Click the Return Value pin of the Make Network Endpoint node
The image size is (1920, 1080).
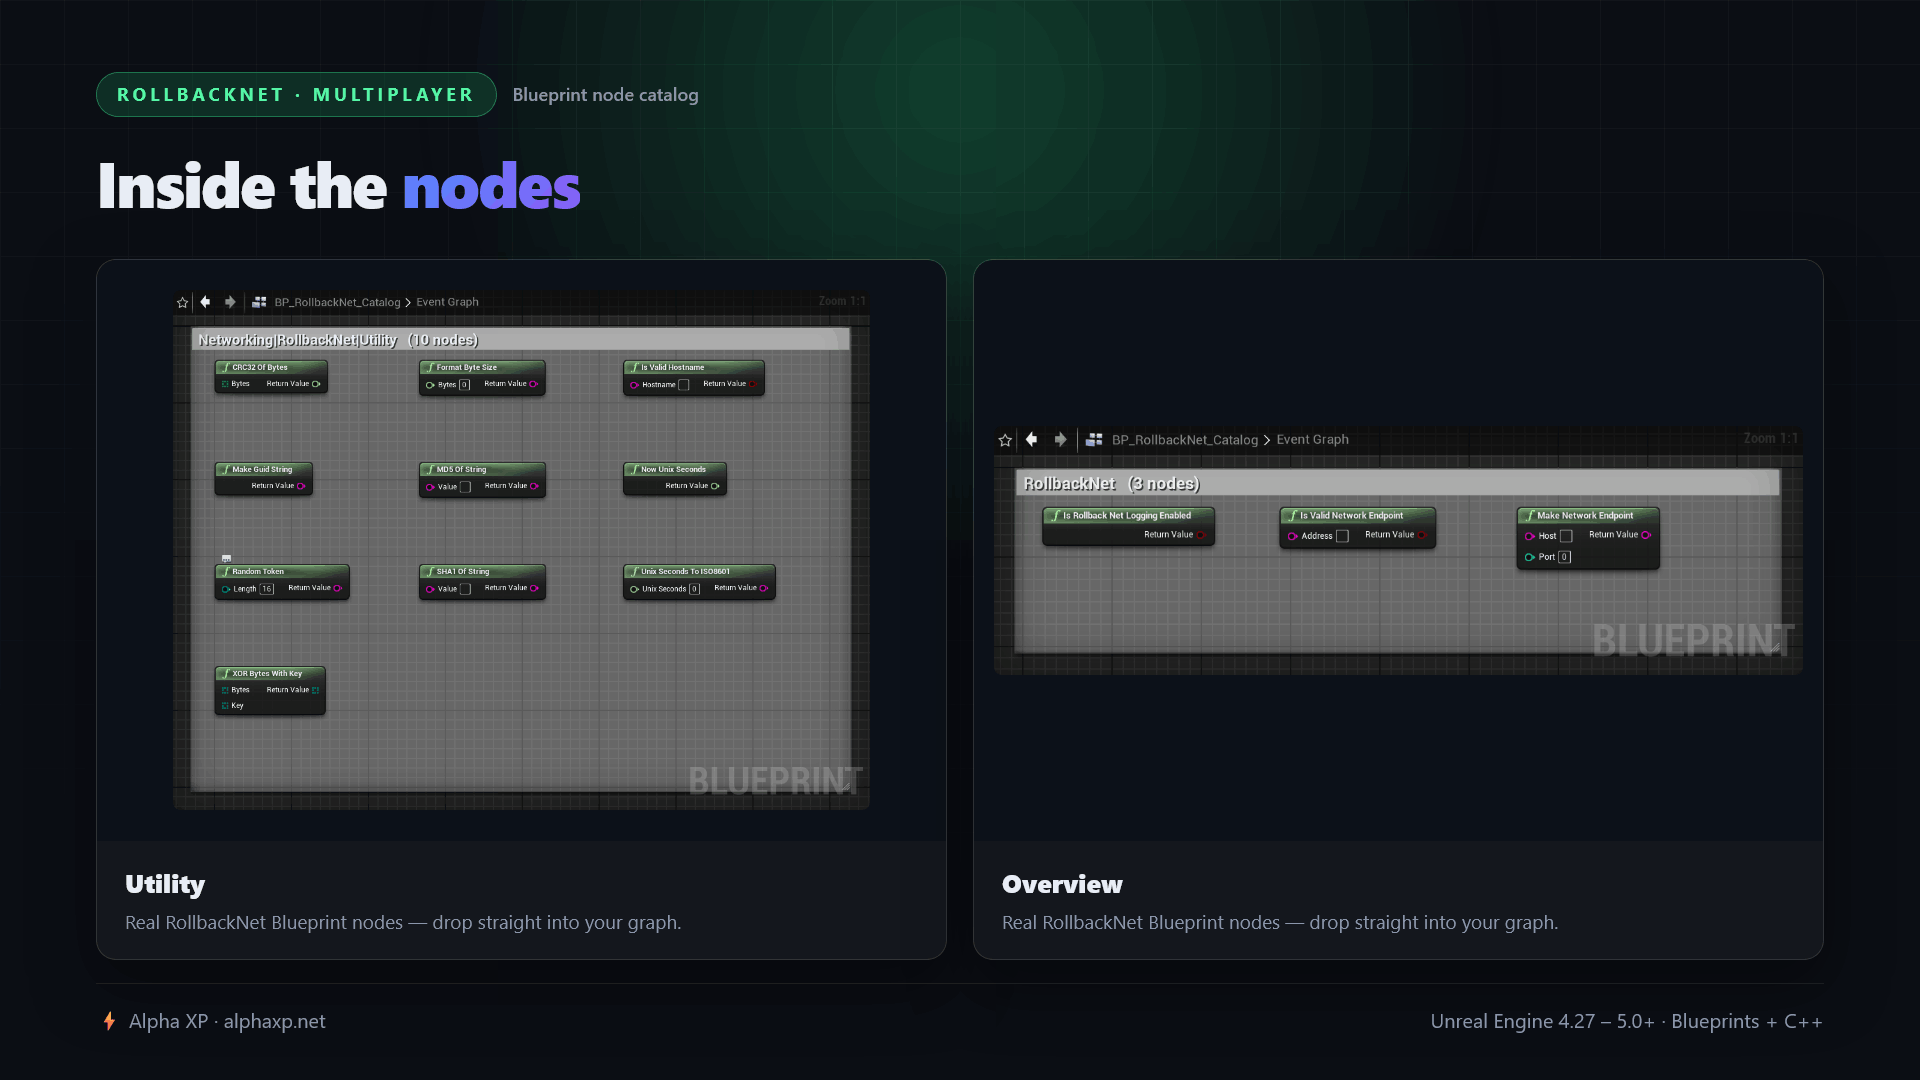pyautogui.click(x=1646, y=535)
